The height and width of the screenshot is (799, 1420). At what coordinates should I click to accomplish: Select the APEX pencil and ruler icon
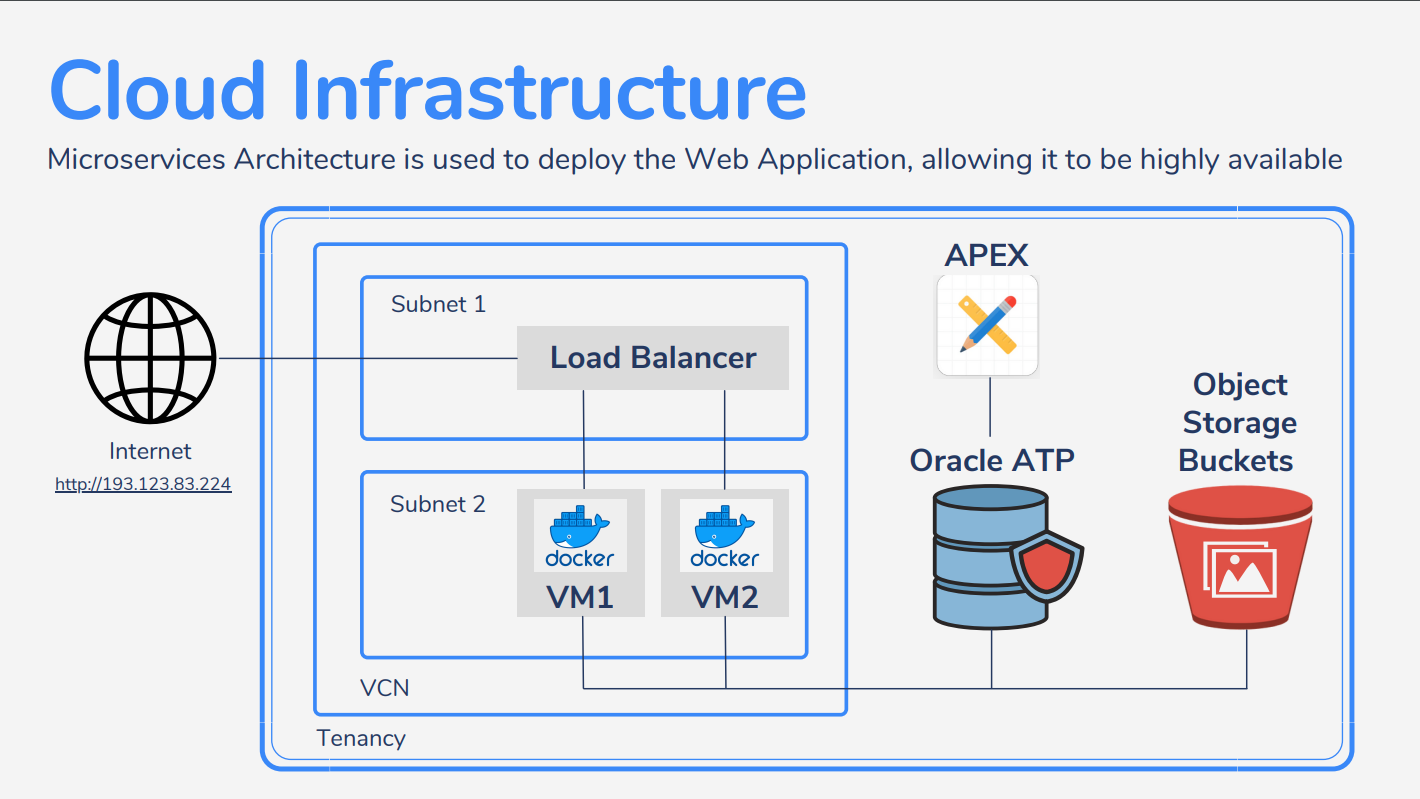click(x=987, y=325)
